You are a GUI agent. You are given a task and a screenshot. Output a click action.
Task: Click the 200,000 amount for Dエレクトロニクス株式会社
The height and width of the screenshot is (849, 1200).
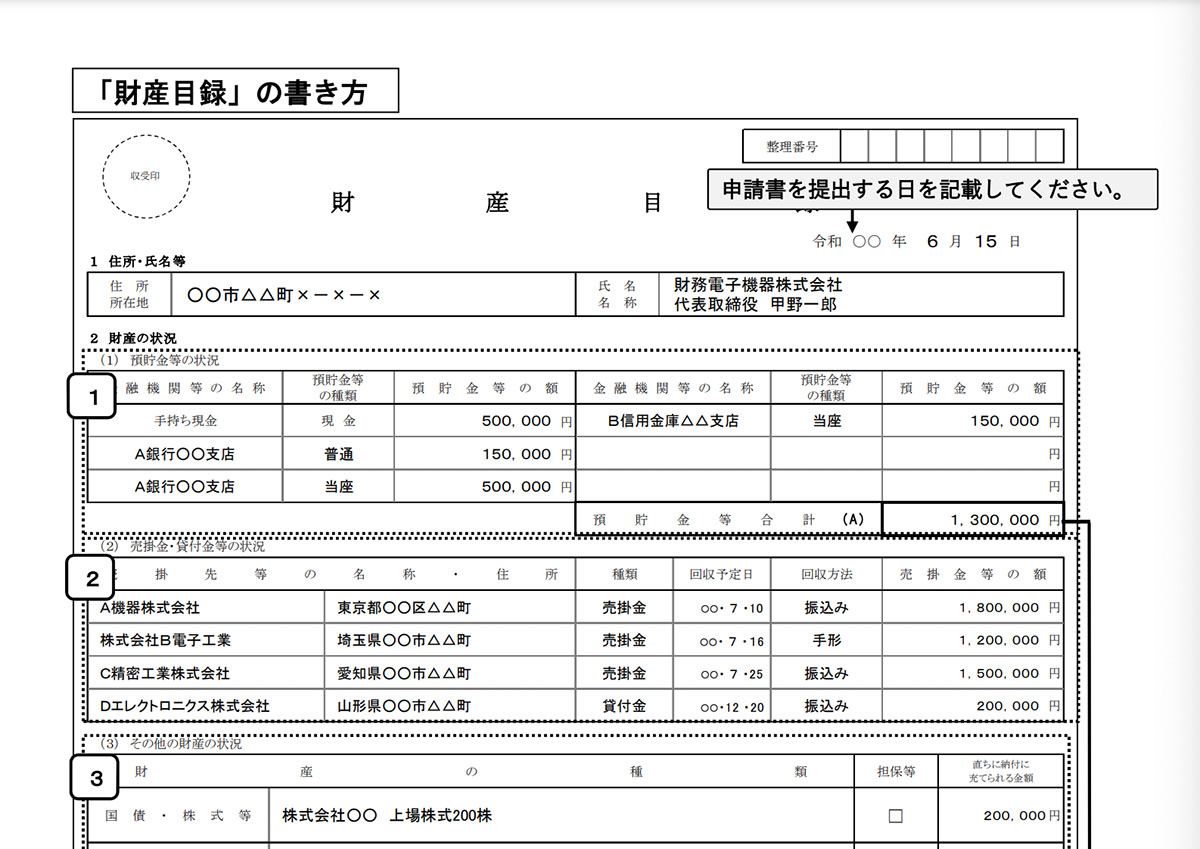1008,706
